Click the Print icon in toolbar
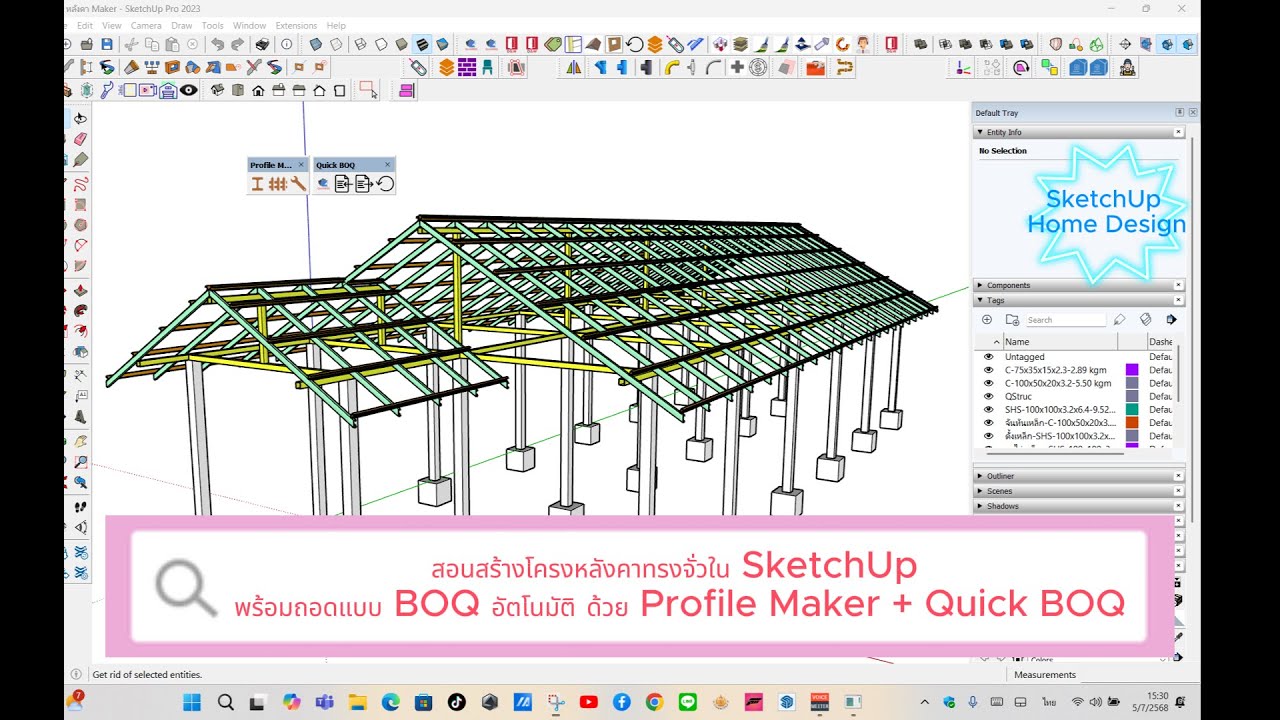1280x720 pixels. click(x=262, y=44)
